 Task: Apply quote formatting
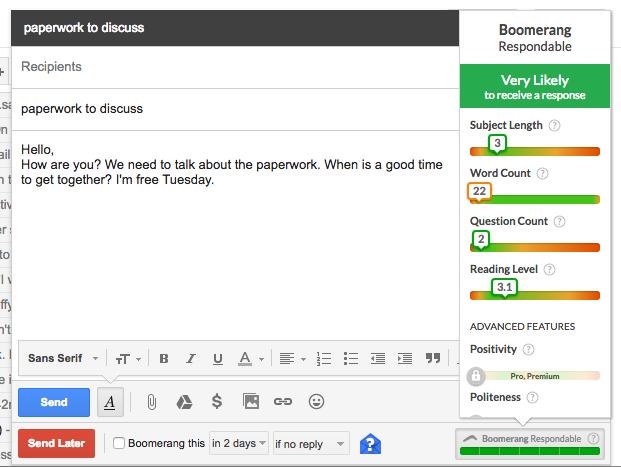(x=433, y=358)
